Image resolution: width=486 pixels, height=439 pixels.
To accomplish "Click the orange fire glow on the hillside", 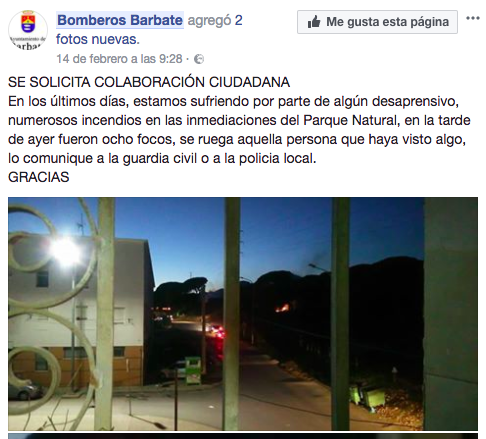I will (283, 308).
